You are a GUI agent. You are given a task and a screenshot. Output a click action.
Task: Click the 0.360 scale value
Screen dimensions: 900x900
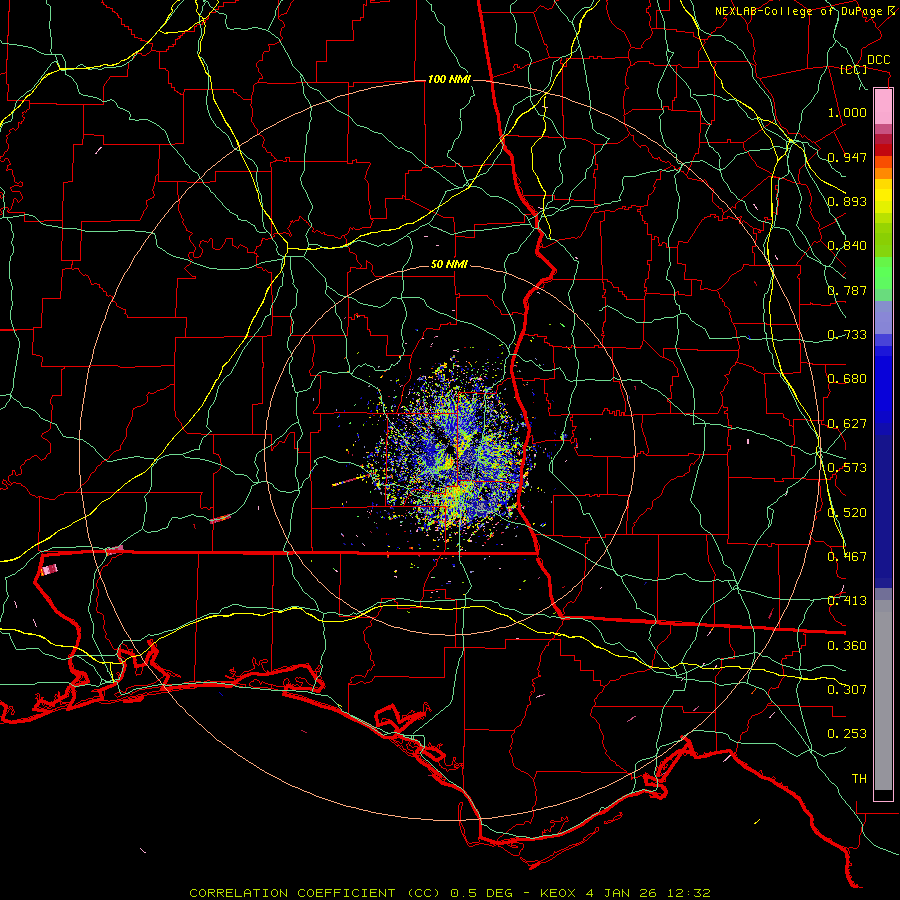(x=847, y=646)
